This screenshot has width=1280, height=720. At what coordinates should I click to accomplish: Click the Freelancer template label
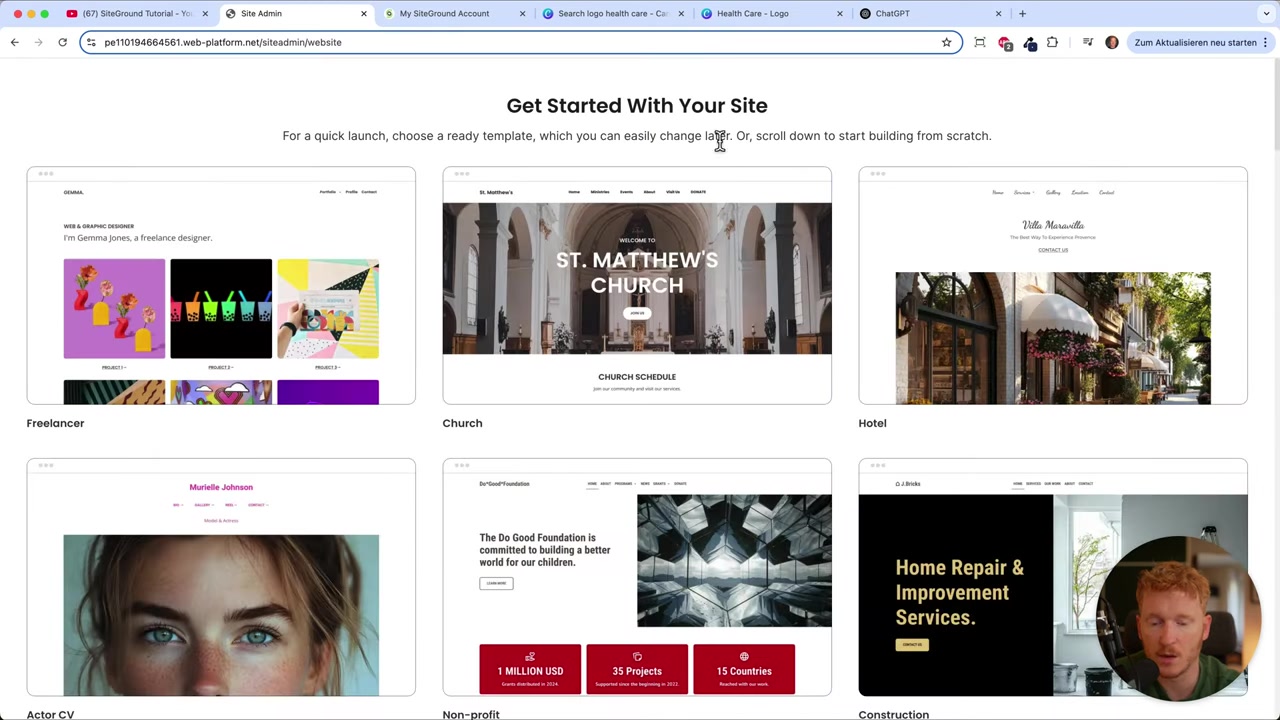pyautogui.click(x=55, y=423)
